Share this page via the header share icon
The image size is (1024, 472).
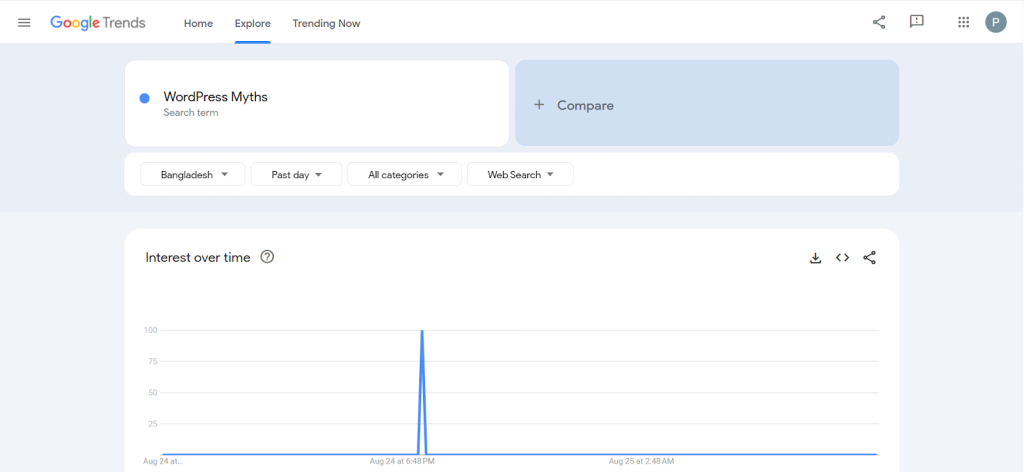[879, 22]
